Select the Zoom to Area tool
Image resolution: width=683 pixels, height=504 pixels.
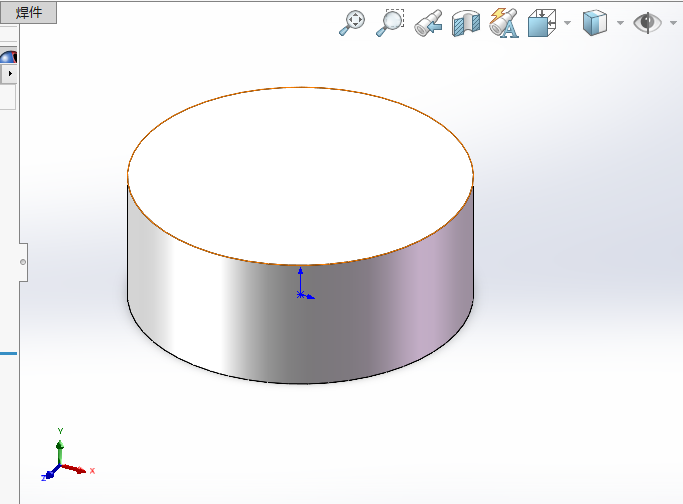click(x=390, y=23)
